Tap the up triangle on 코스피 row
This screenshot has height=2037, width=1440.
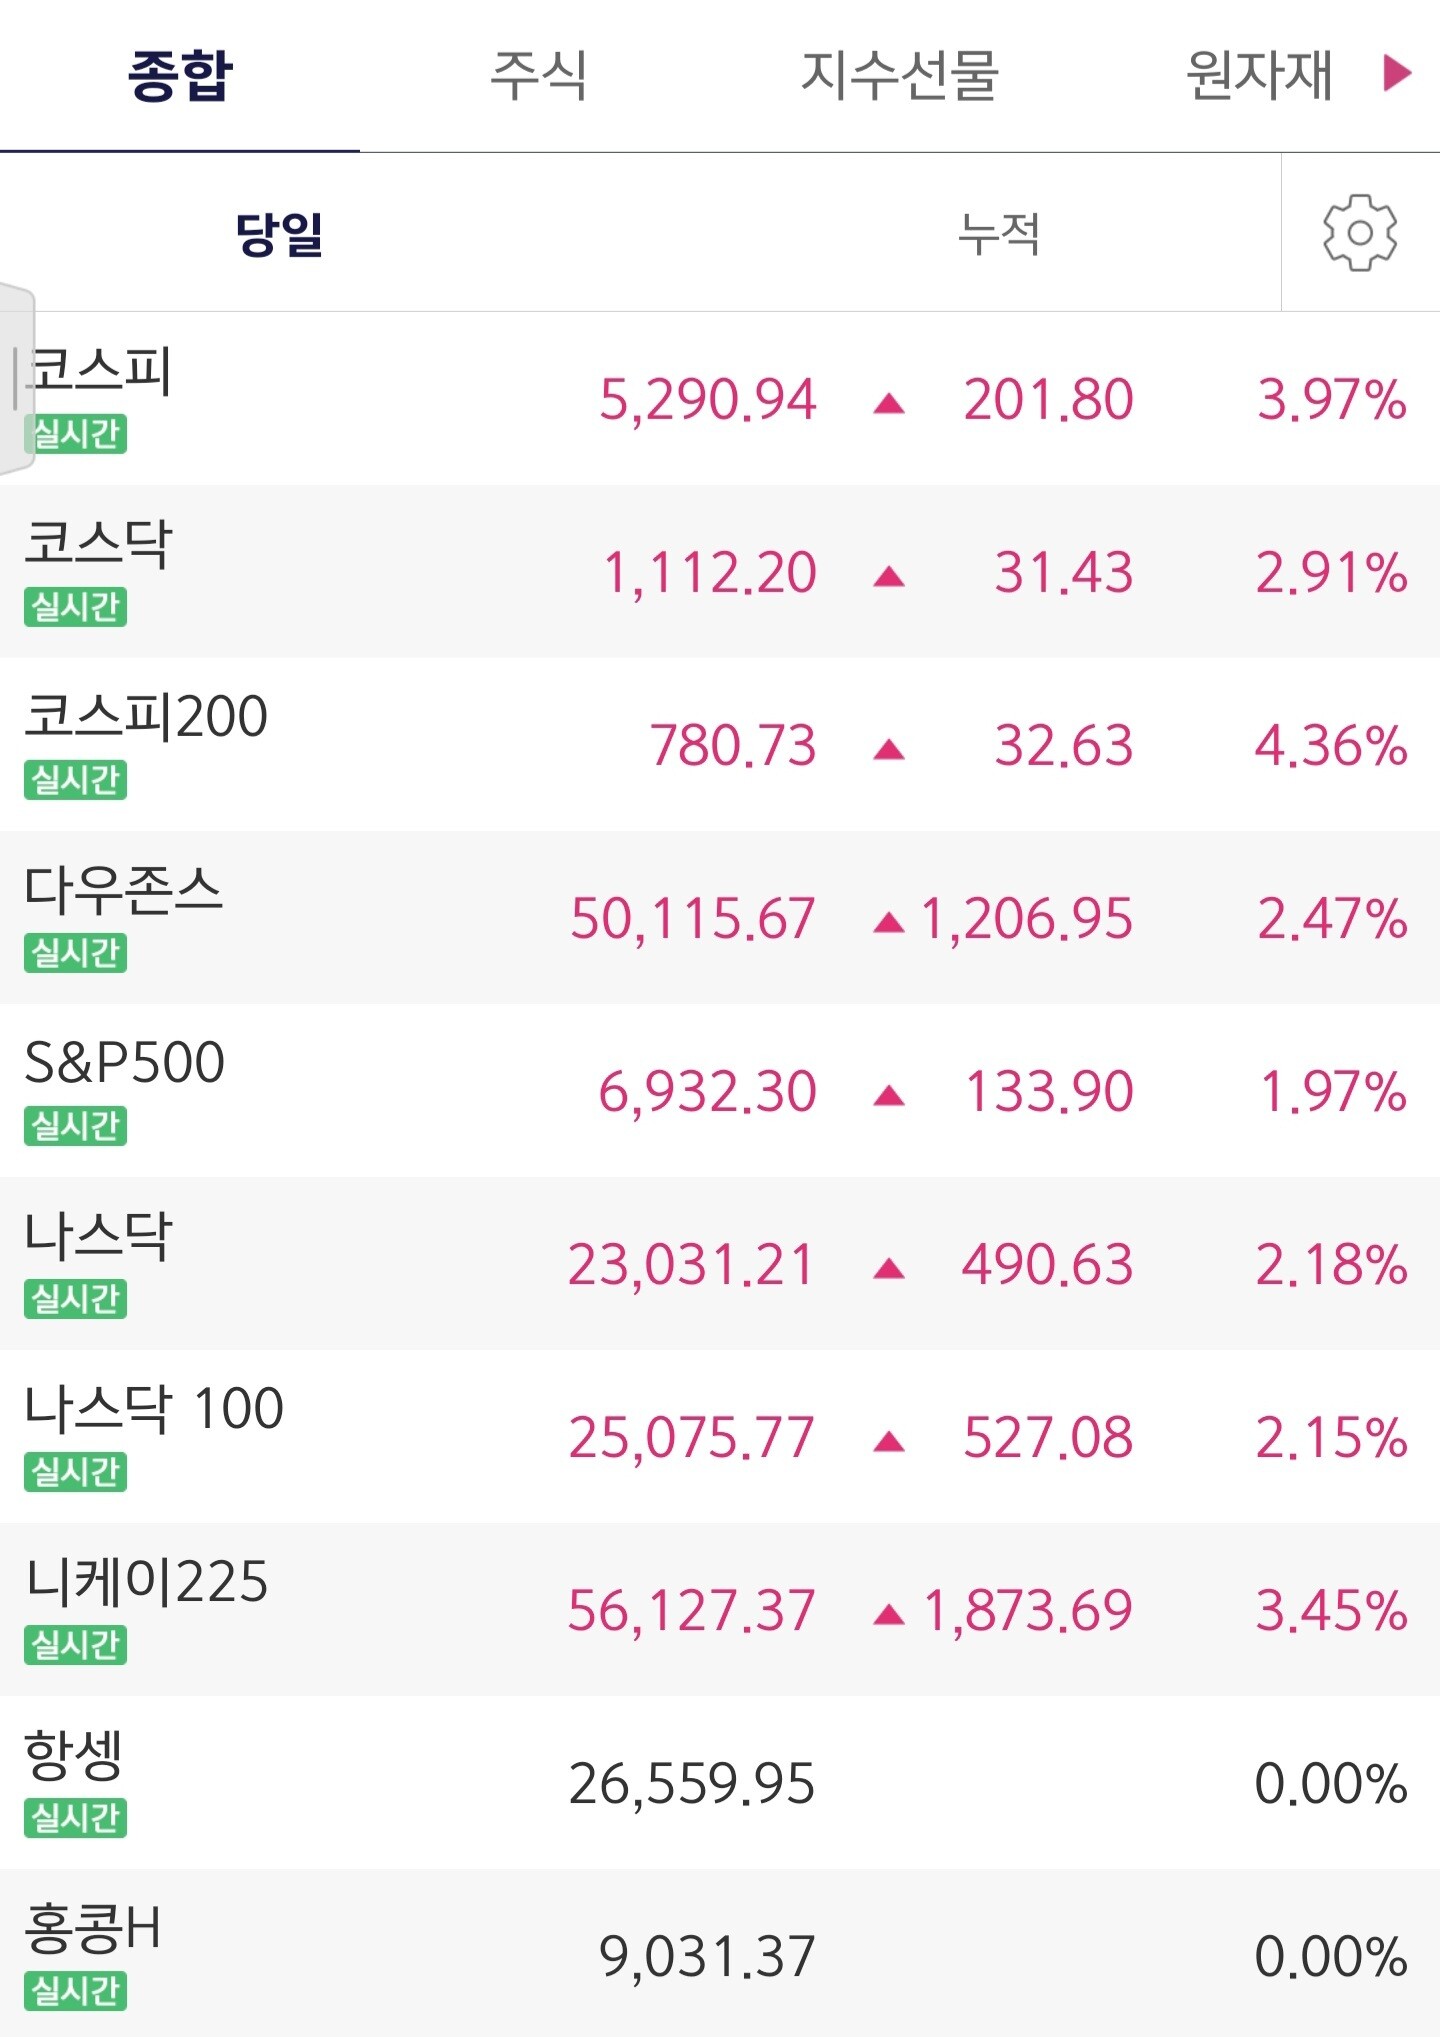tap(888, 403)
